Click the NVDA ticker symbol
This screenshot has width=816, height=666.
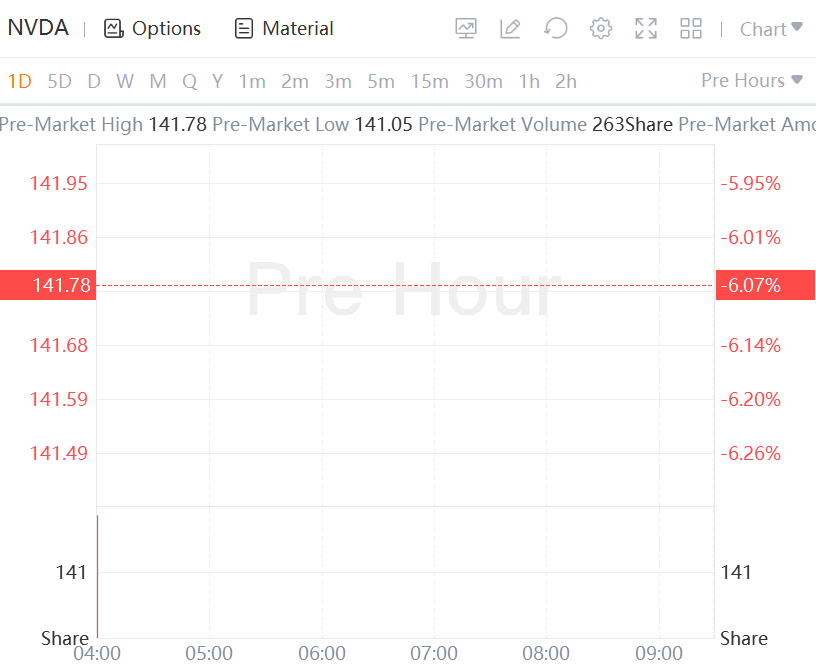[x=38, y=28]
